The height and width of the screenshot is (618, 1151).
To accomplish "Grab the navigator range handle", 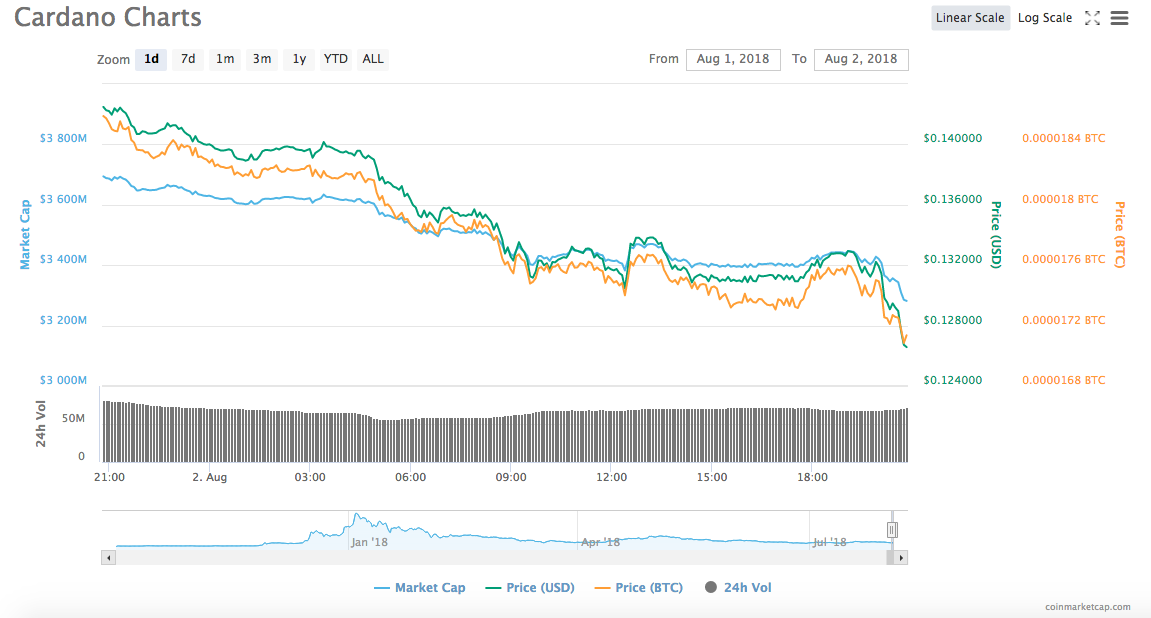I will point(892,530).
